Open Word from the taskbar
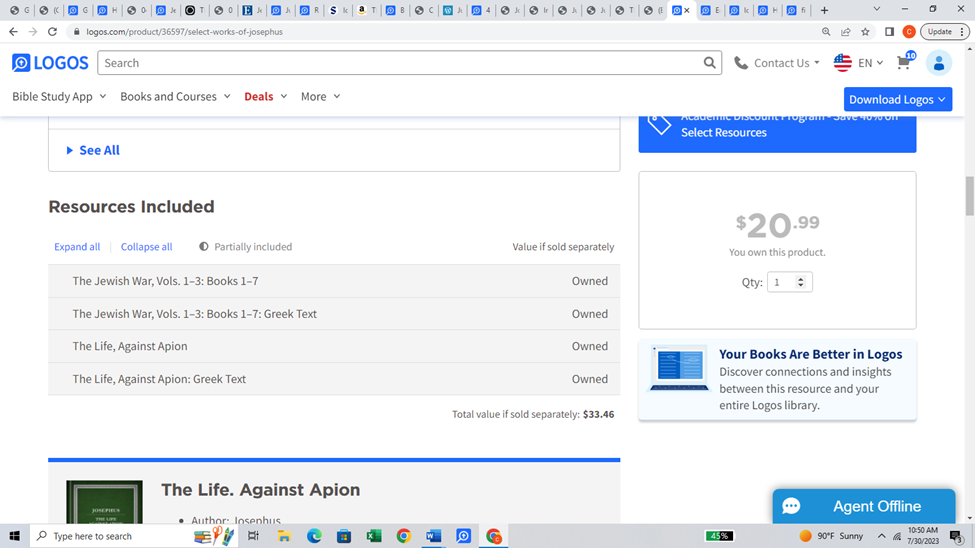 (433, 536)
